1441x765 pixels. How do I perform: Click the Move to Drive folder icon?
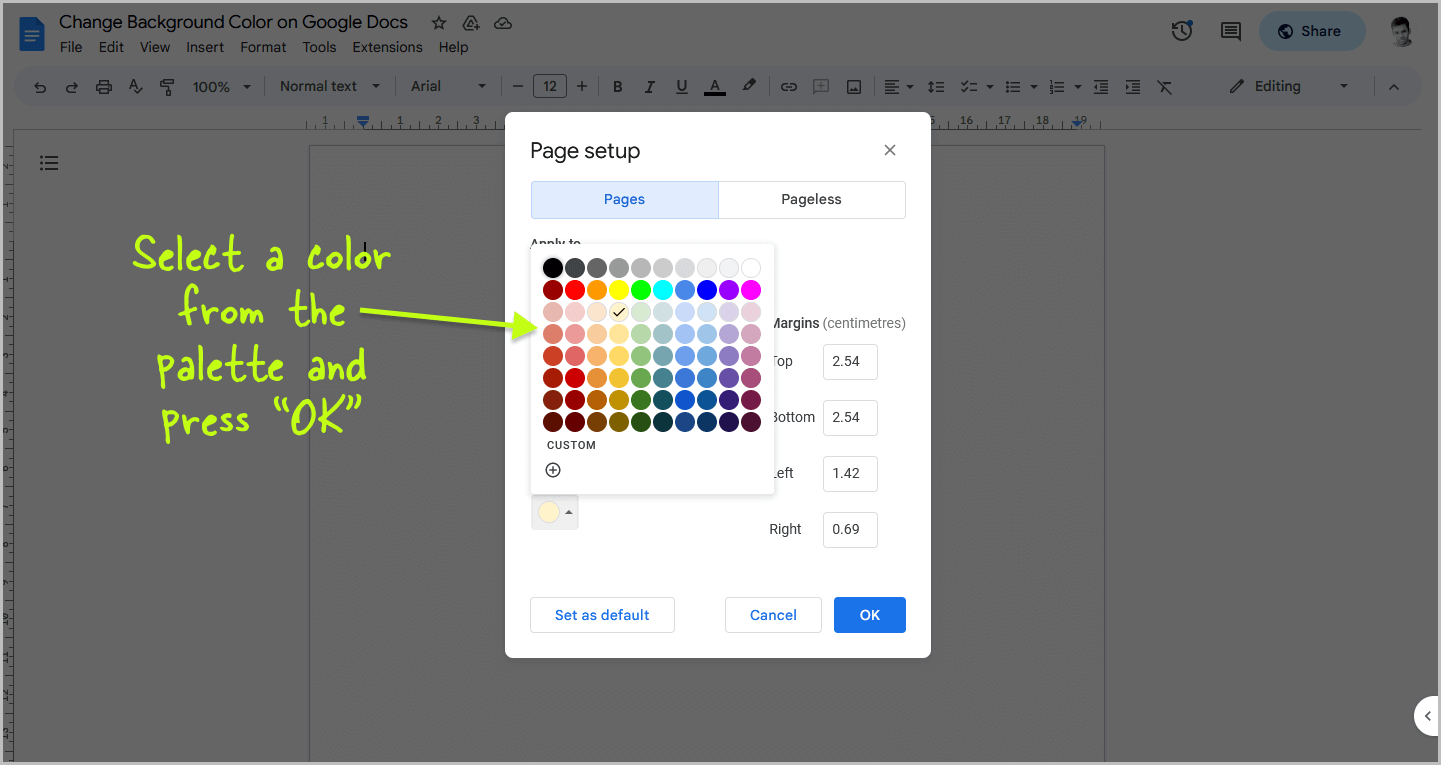coord(471,22)
